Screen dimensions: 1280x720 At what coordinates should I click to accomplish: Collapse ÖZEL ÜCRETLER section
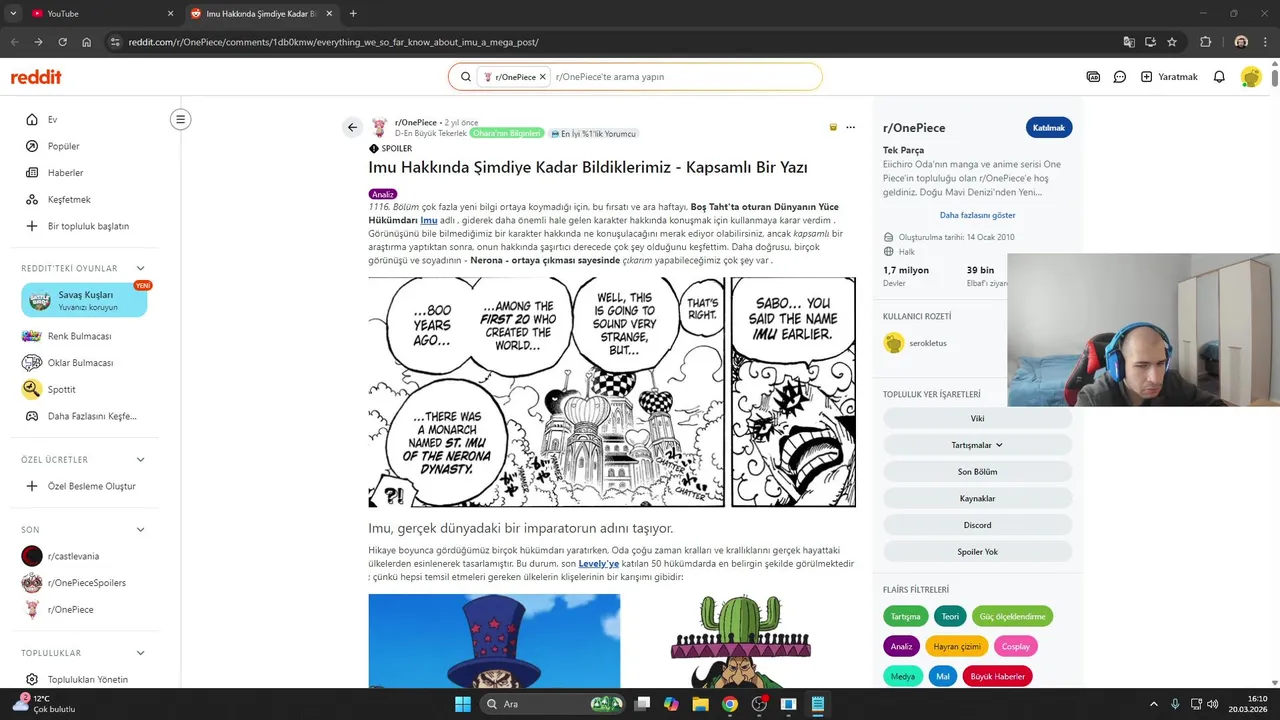tap(140, 459)
